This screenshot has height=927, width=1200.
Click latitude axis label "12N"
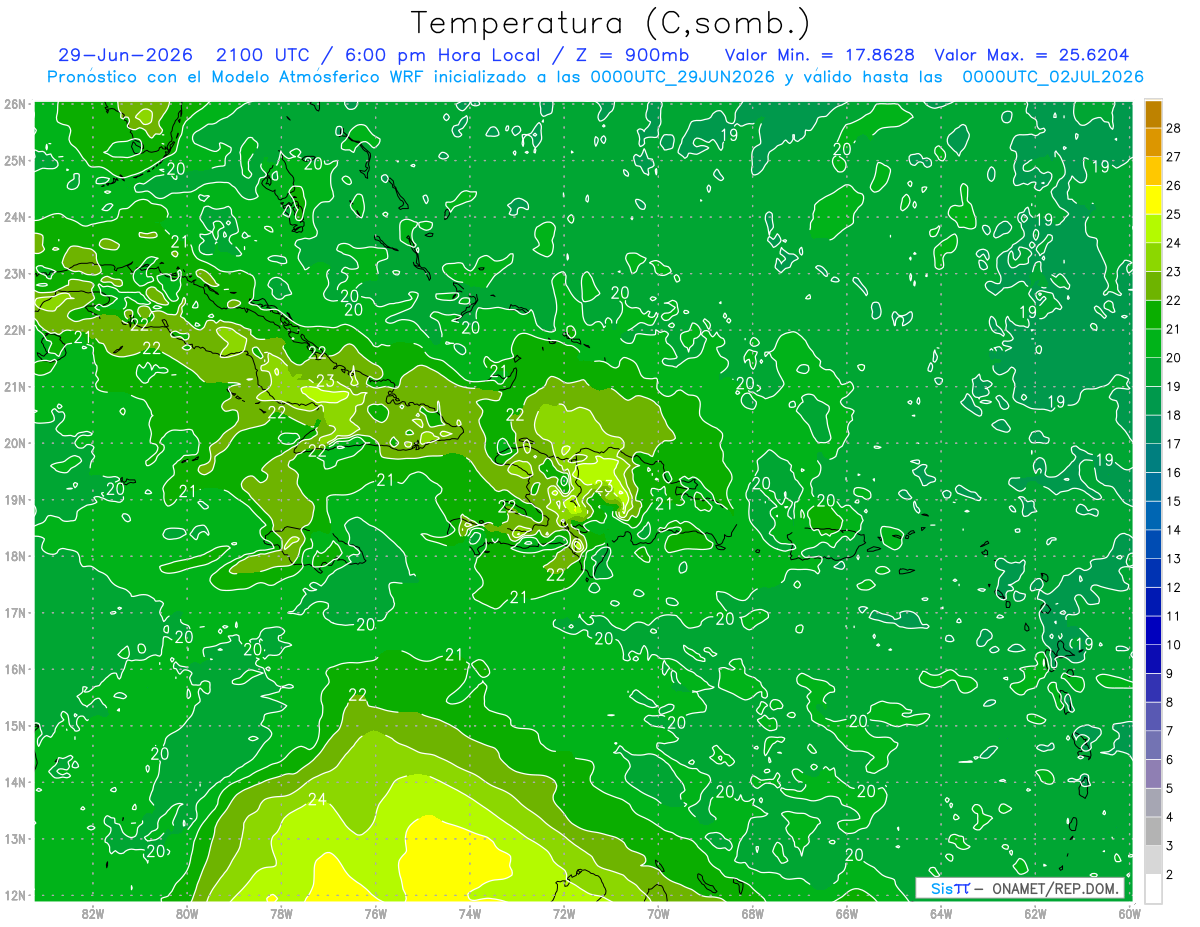[14, 895]
